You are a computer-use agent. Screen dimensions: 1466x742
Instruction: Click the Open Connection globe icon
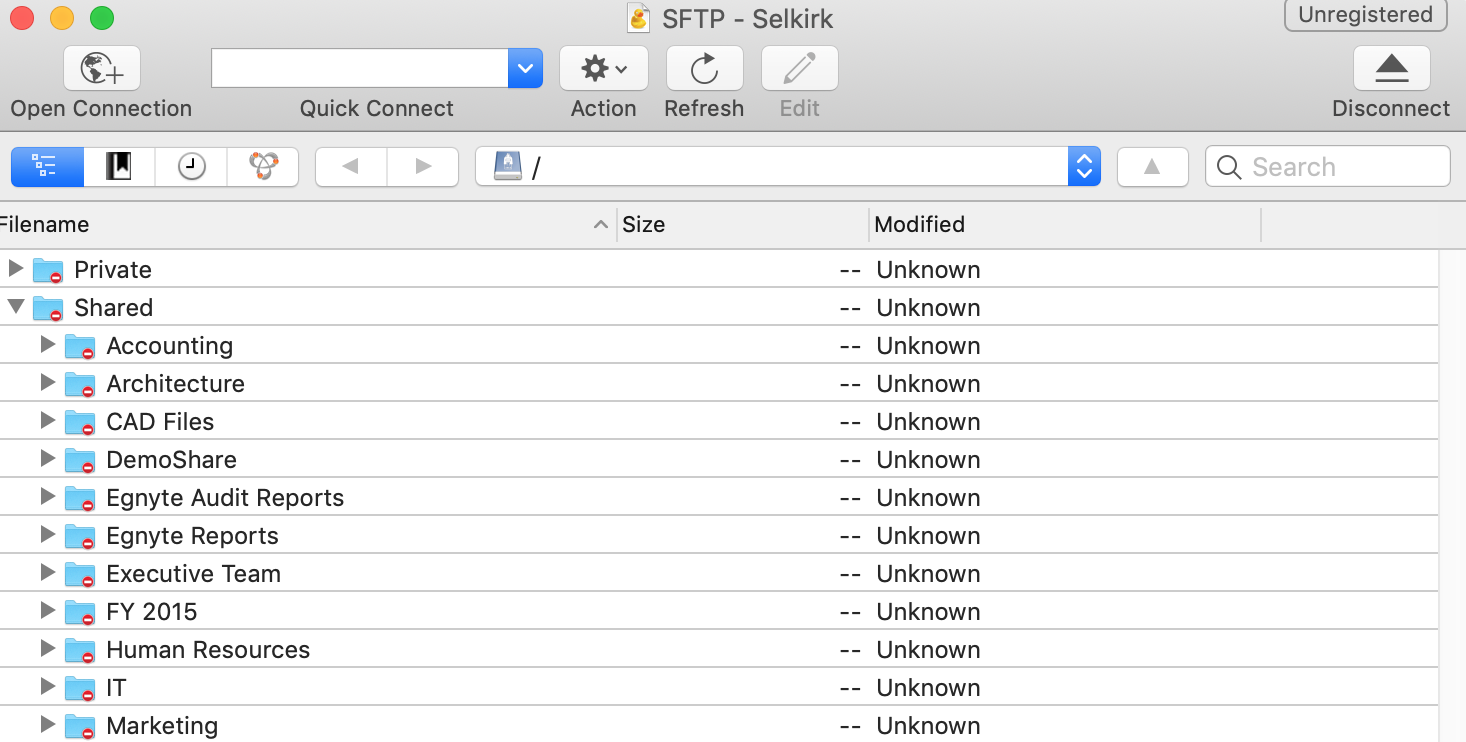pyautogui.click(x=101, y=69)
